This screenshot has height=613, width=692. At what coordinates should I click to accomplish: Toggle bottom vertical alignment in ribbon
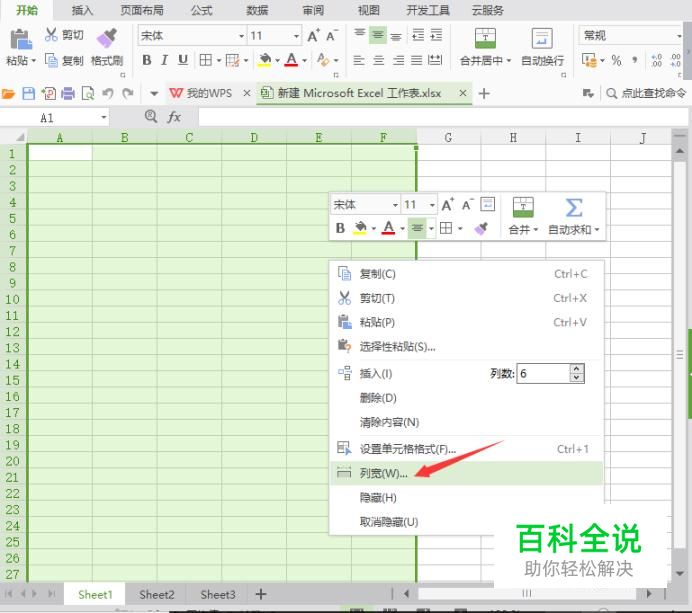[396, 36]
